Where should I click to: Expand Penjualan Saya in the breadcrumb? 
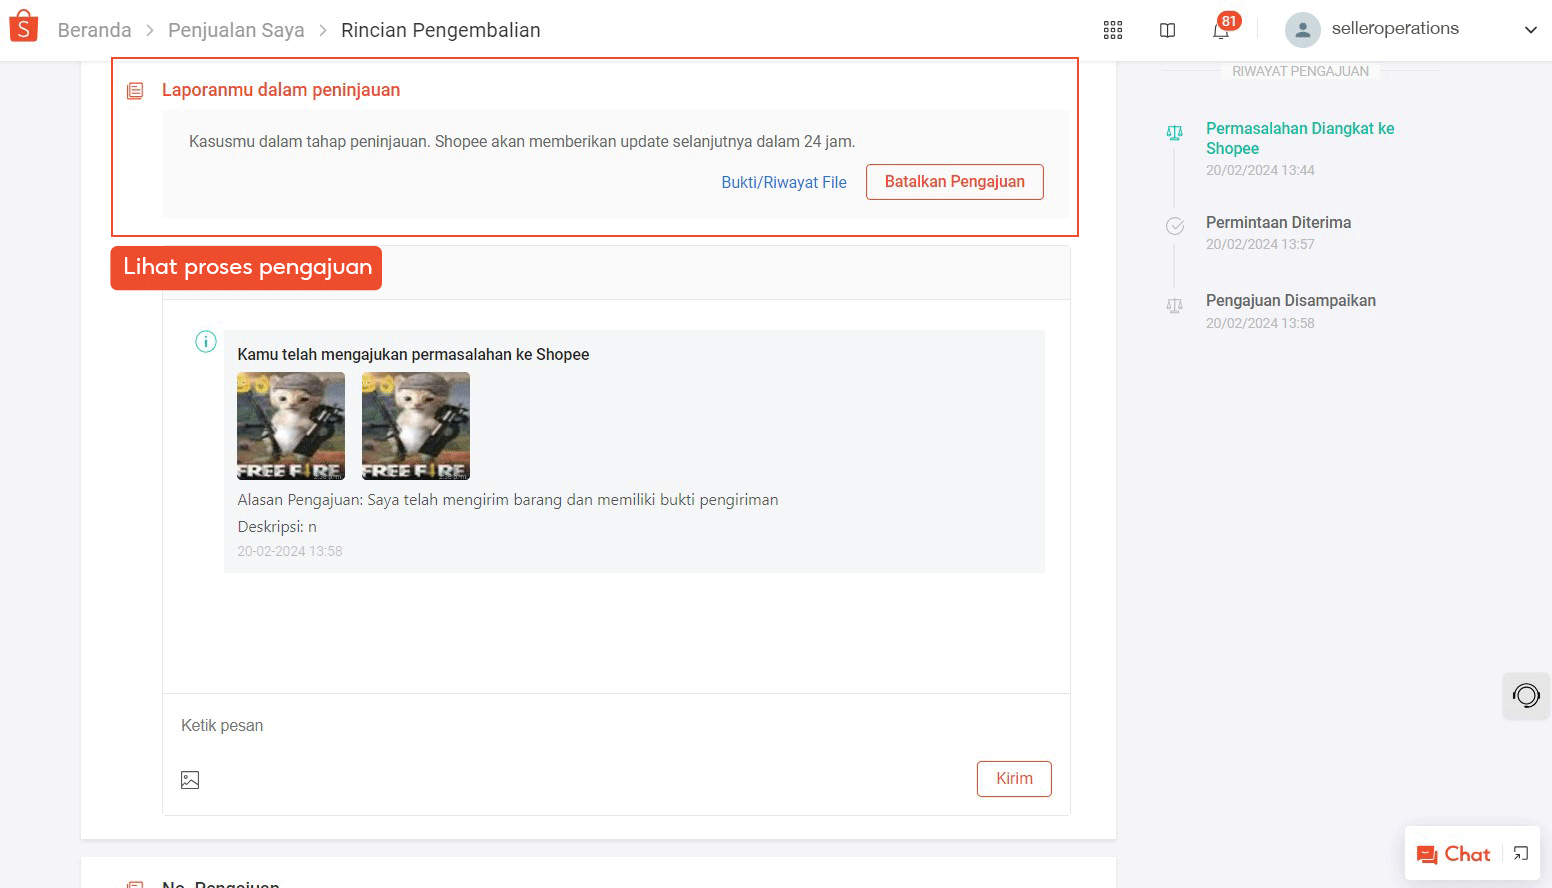click(236, 30)
